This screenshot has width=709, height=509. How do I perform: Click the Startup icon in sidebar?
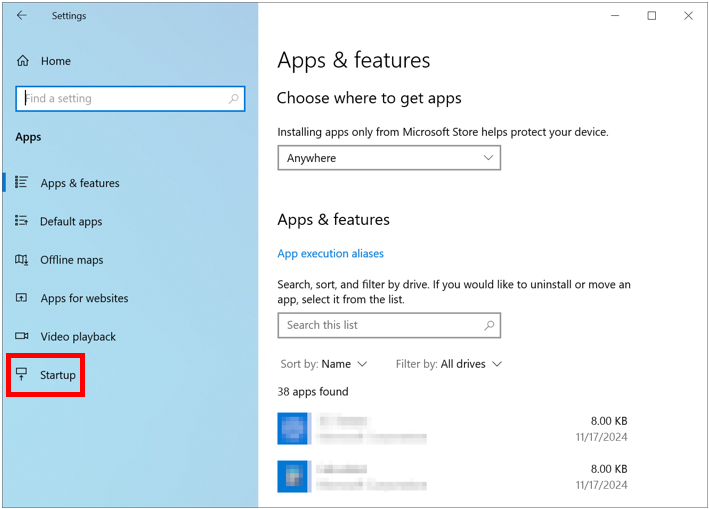21,374
